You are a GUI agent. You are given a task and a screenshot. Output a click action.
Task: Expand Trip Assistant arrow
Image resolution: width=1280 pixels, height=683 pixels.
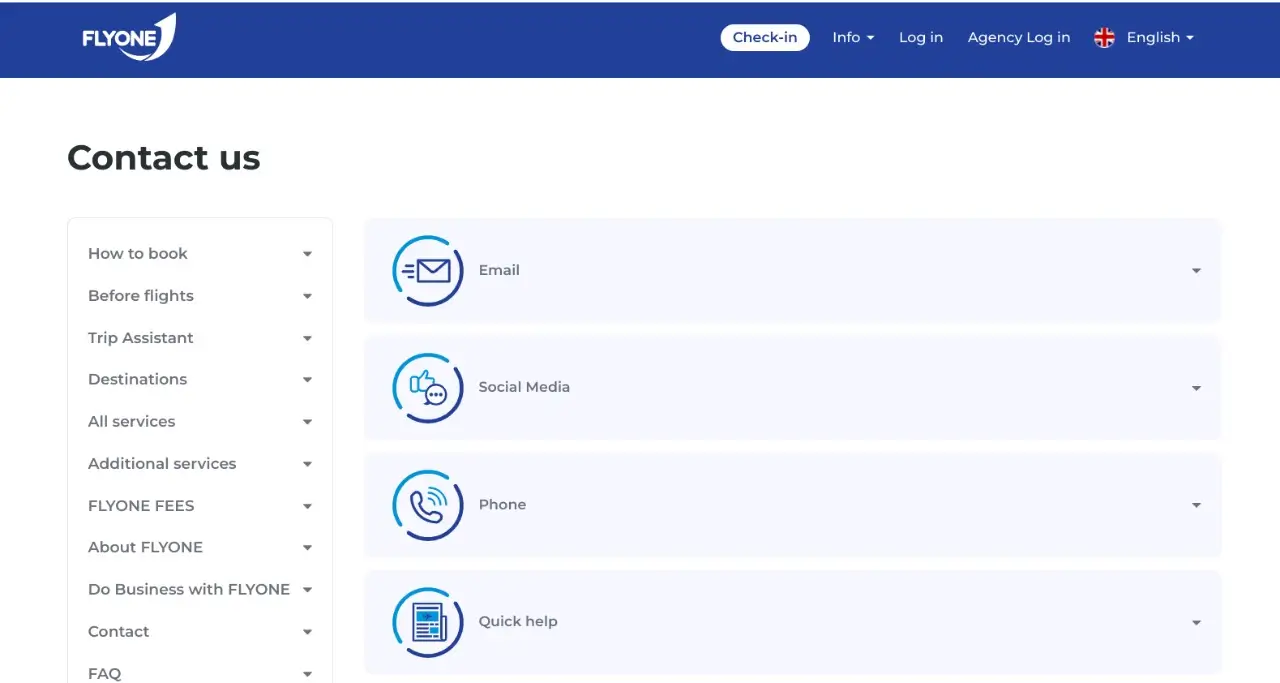click(x=307, y=338)
